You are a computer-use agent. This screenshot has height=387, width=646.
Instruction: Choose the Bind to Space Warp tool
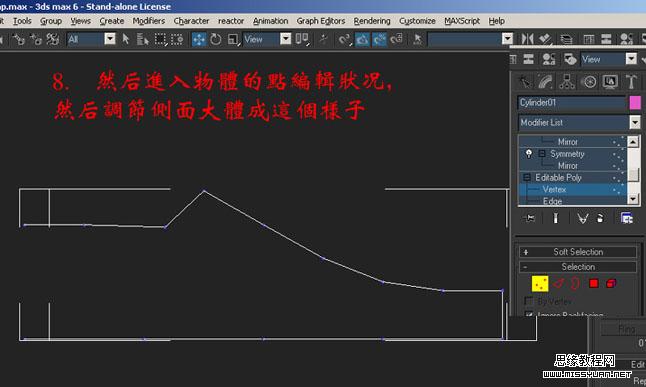pyautogui.click(x=52, y=40)
